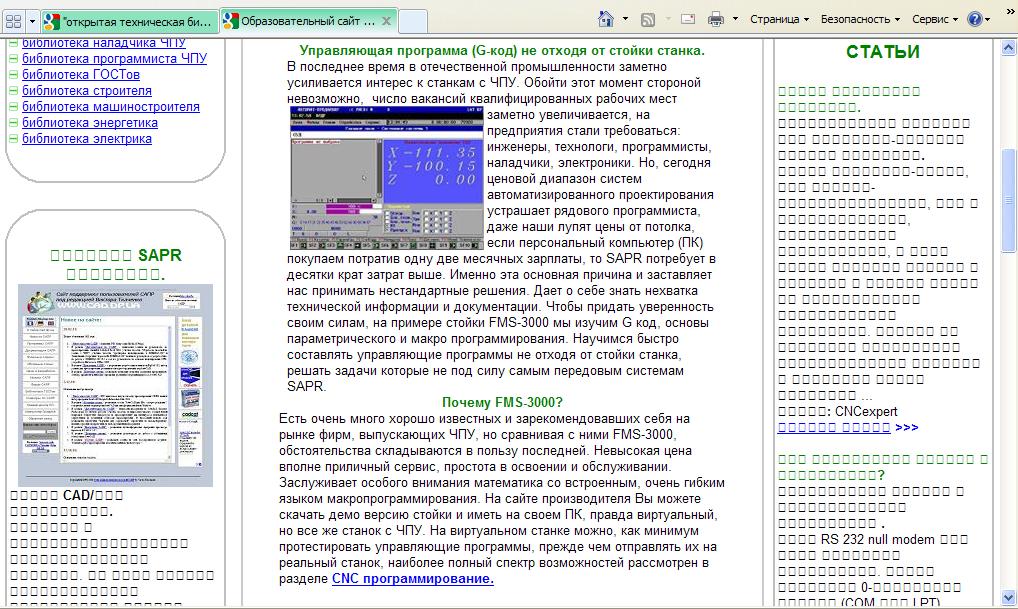Expand the Print options dropdown arrow

click(x=735, y=19)
